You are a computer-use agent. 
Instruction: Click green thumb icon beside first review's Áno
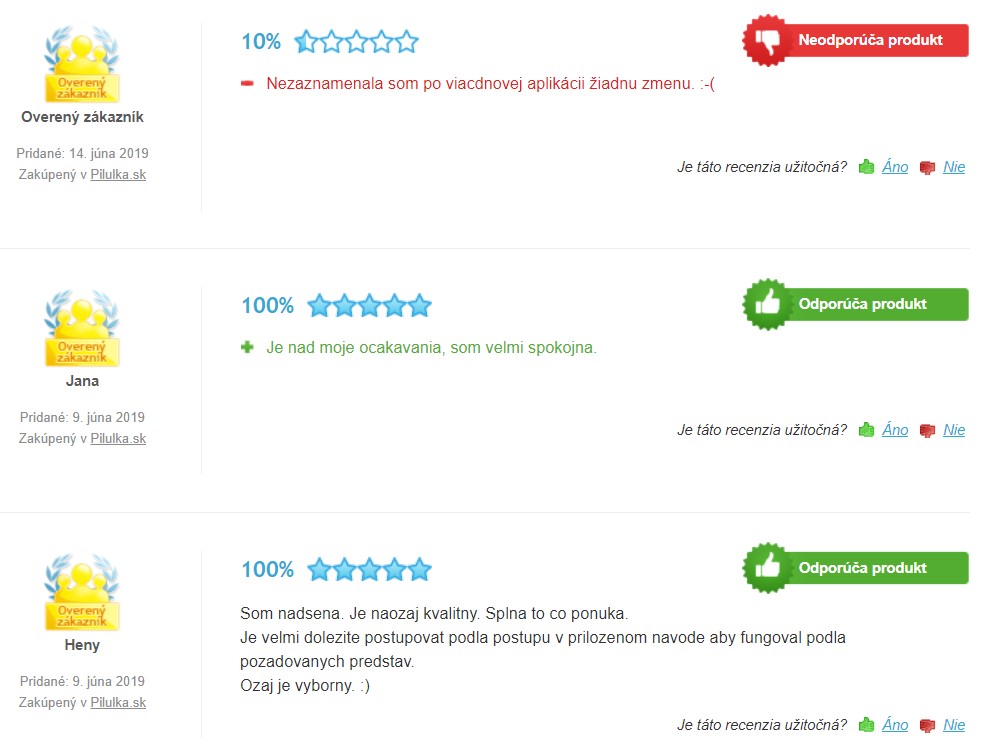point(867,167)
